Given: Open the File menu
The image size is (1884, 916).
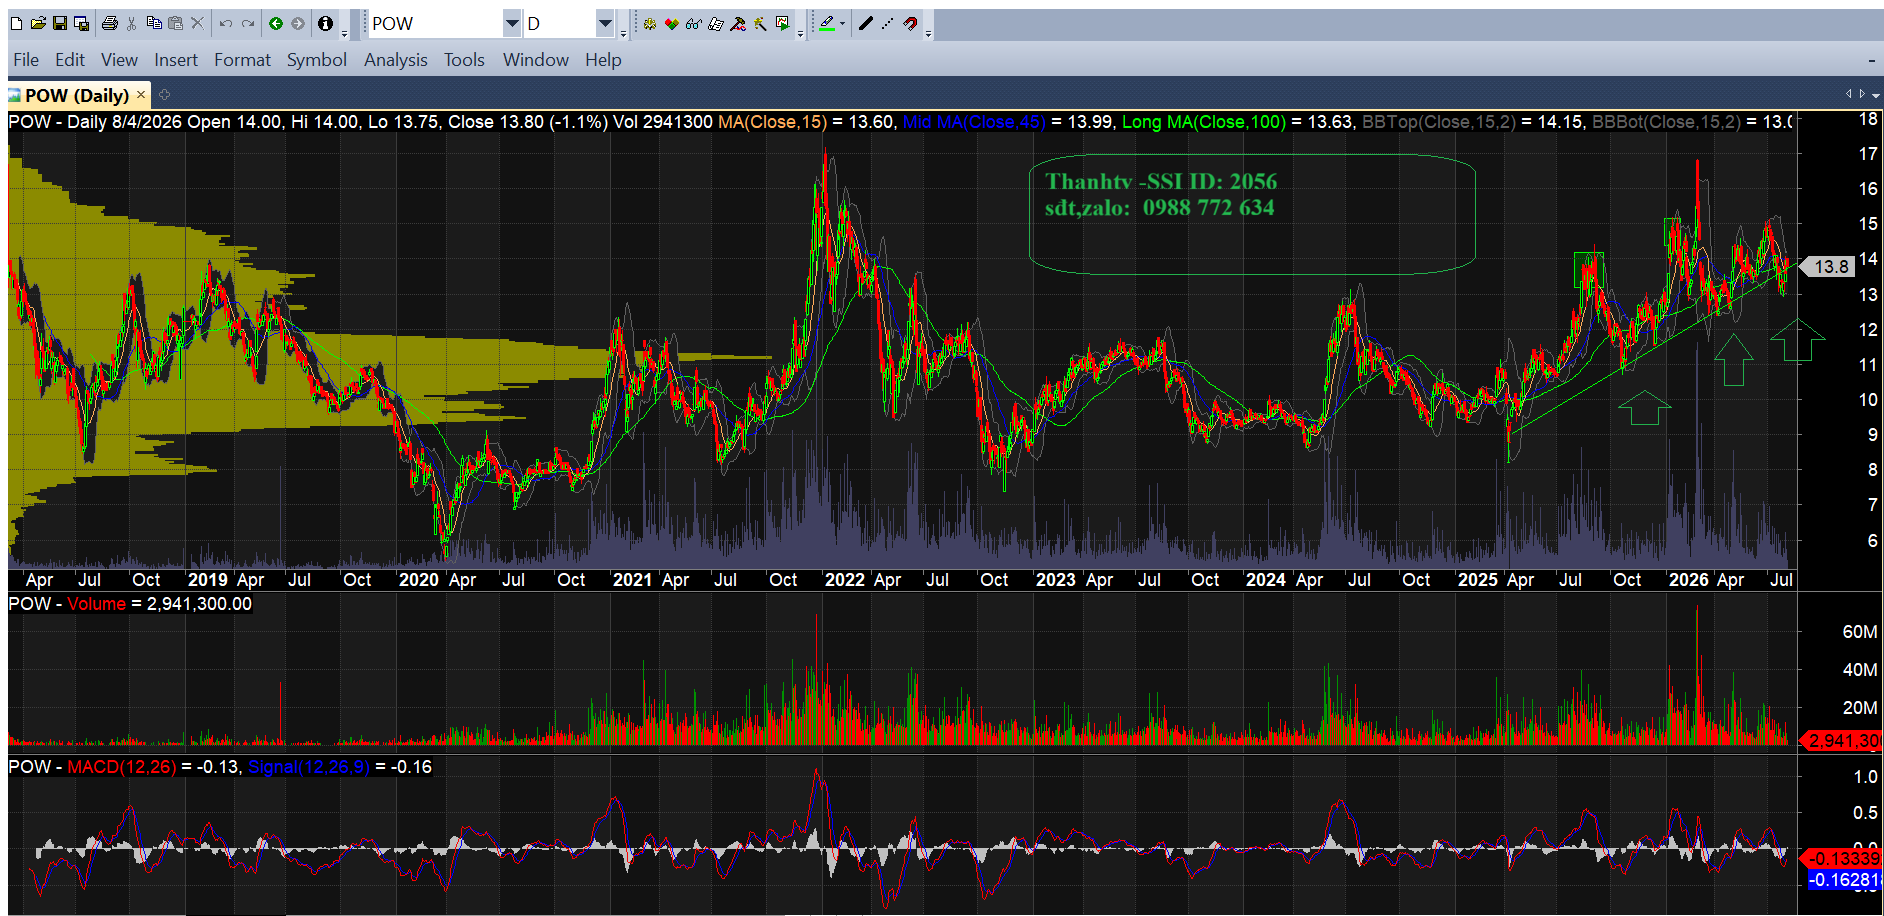Looking at the screenshot, I should (26, 60).
